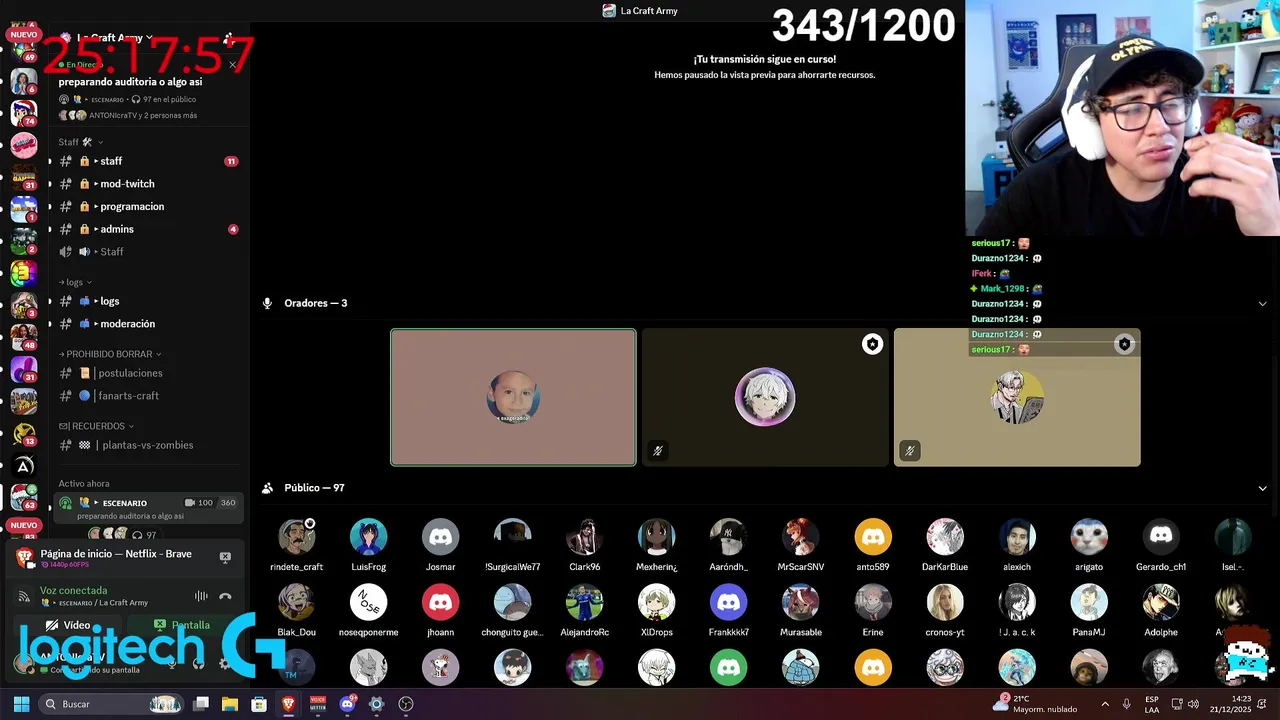Screen dimensions: 1280x720
Task: Toggle the Vídeo camera button
Action: (x=69, y=625)
